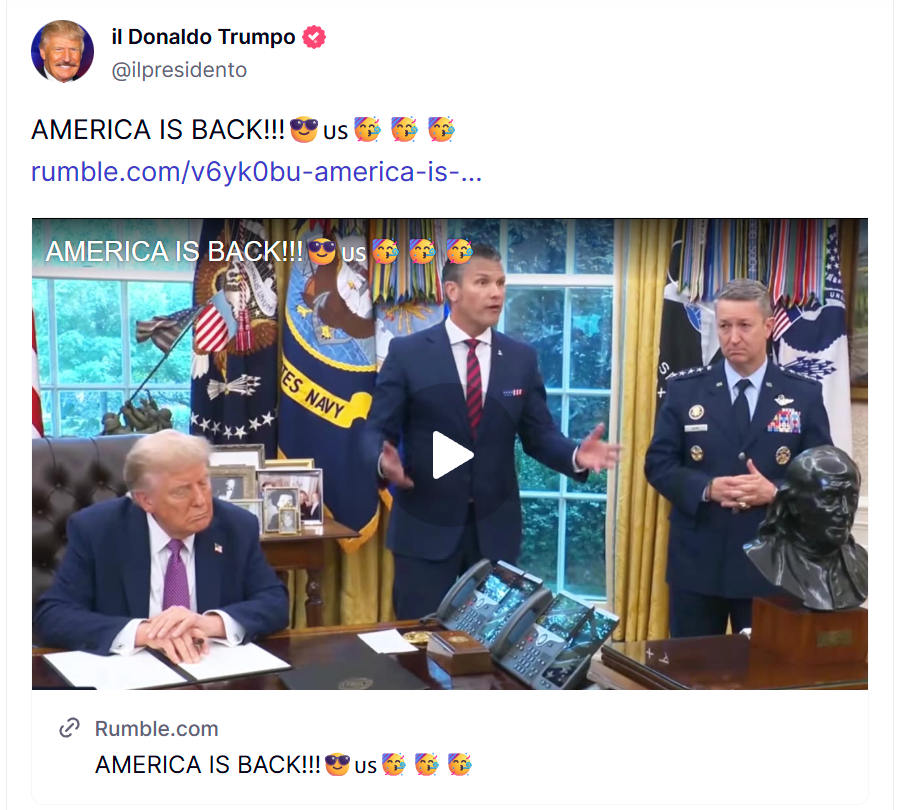Open the card title below Rumble.com
Viewport: 907px width, 810px height.
coord(283,765)
